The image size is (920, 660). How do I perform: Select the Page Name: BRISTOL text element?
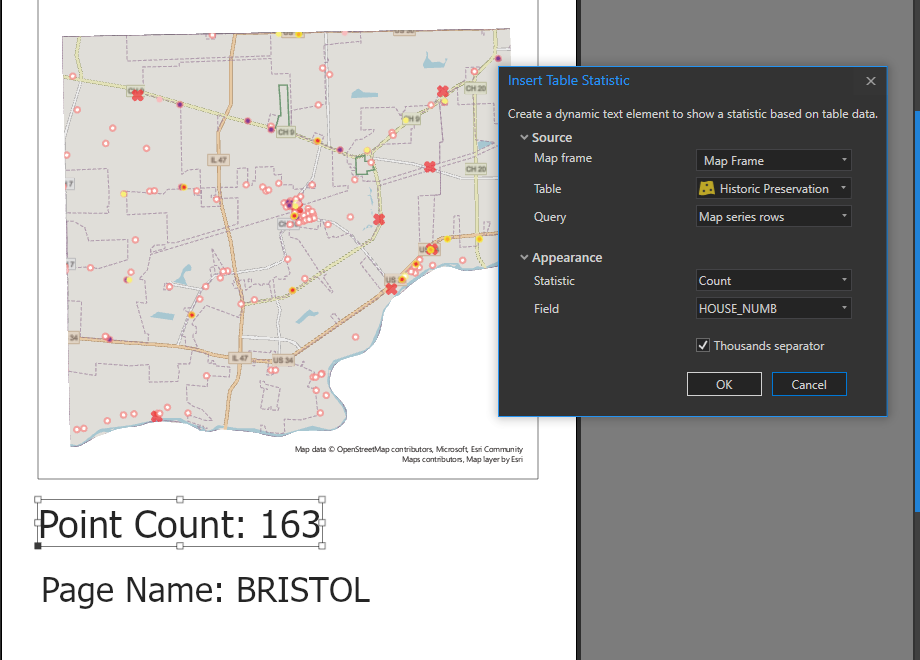[x=205, y=590]
